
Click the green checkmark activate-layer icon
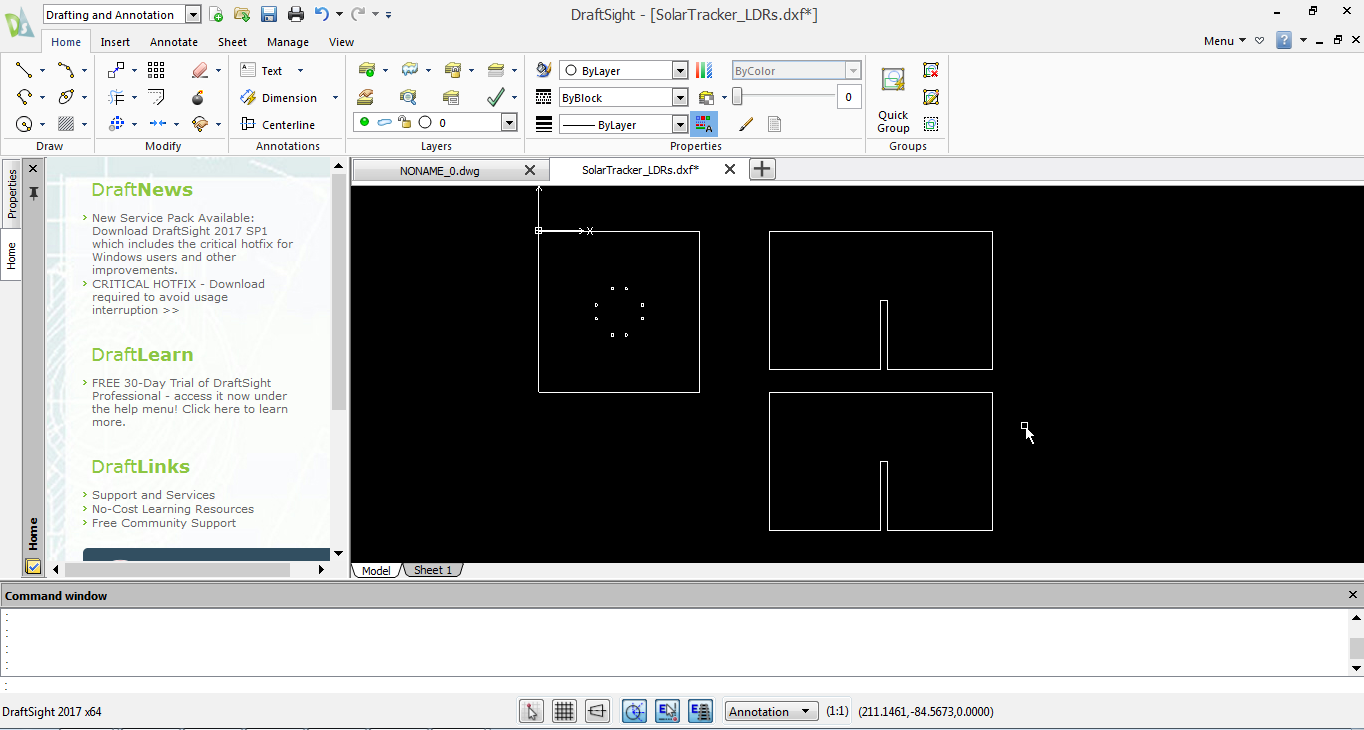tap(495, 97)
